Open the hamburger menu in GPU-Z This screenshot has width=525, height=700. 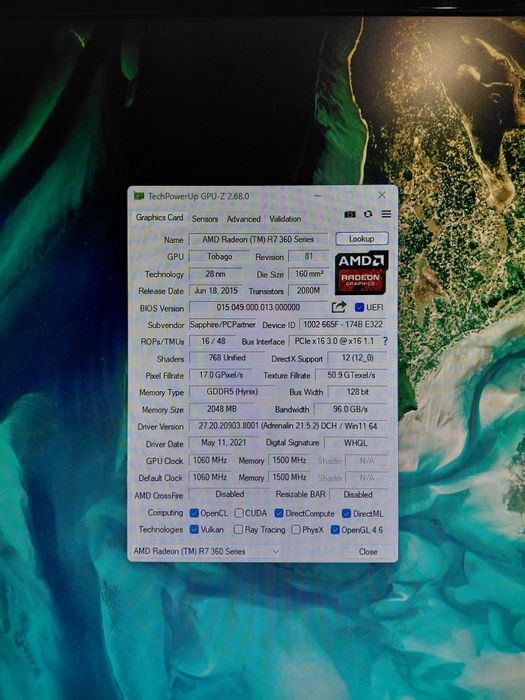click(386, 214)
